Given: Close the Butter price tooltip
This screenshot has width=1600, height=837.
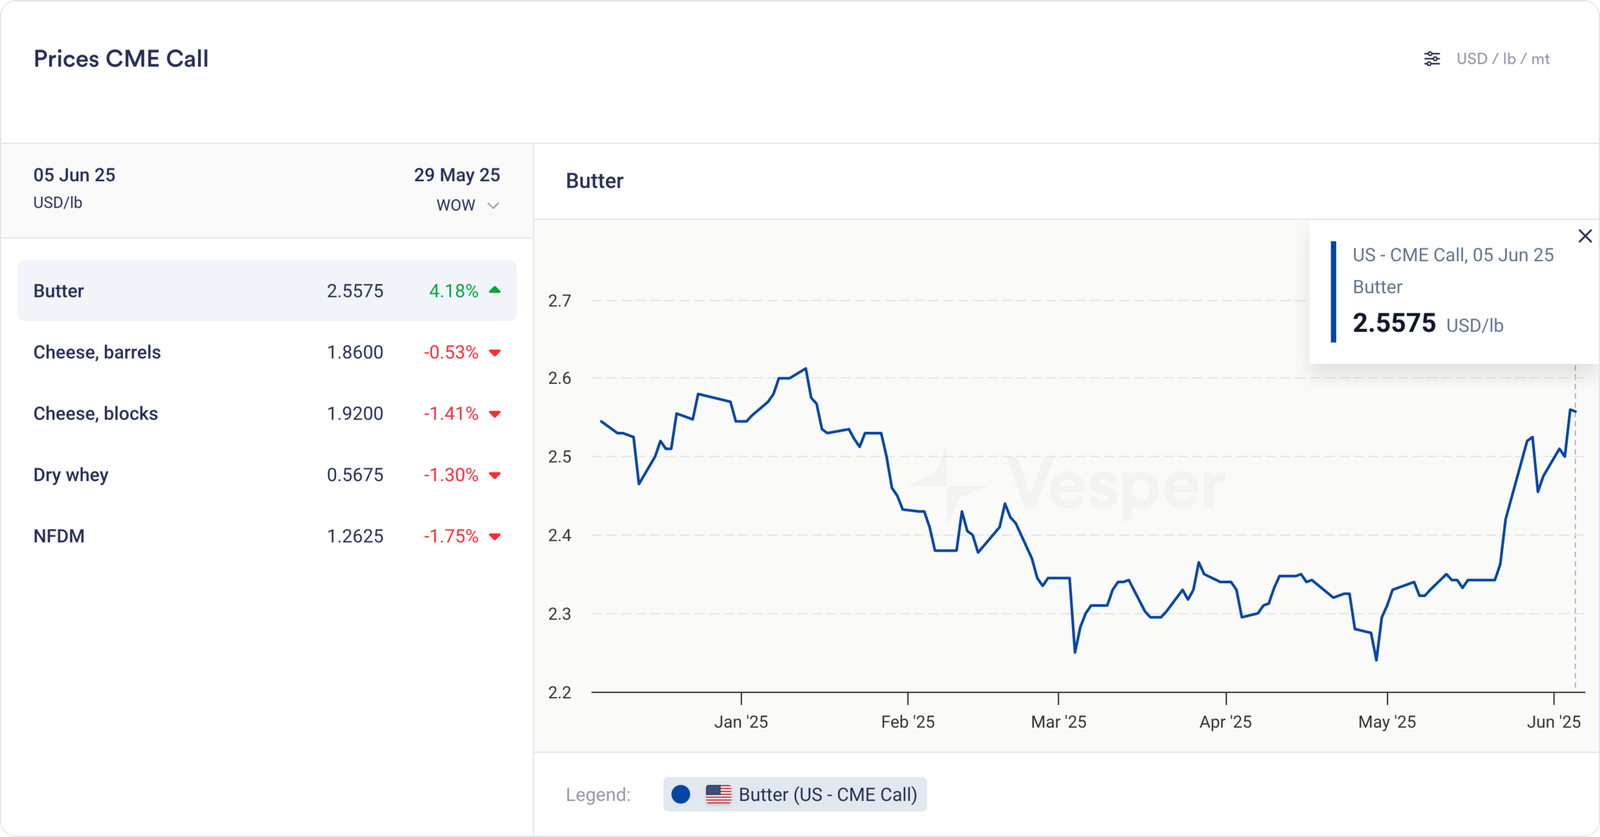Looking at the screenshot, I should point(1585,236).
